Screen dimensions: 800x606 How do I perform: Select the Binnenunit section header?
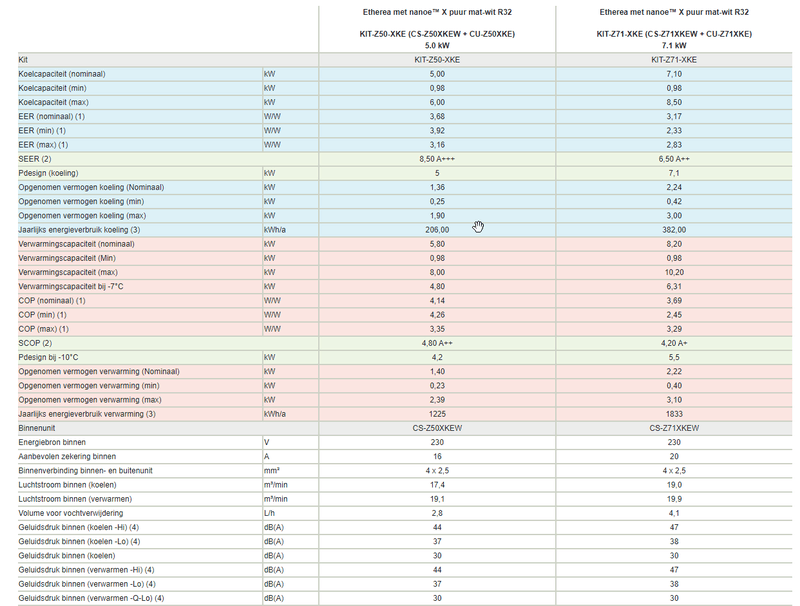coord(37,428)
